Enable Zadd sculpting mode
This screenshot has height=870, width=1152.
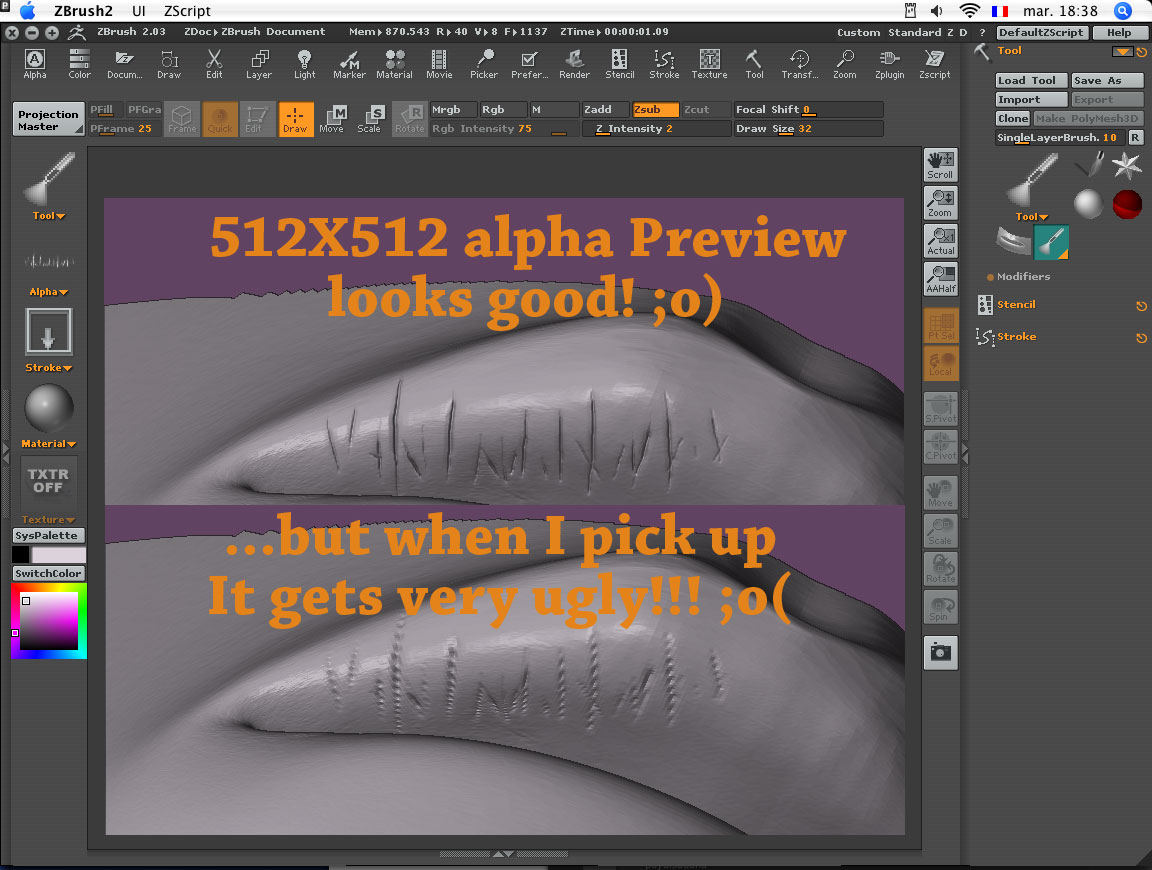[605, 110]
